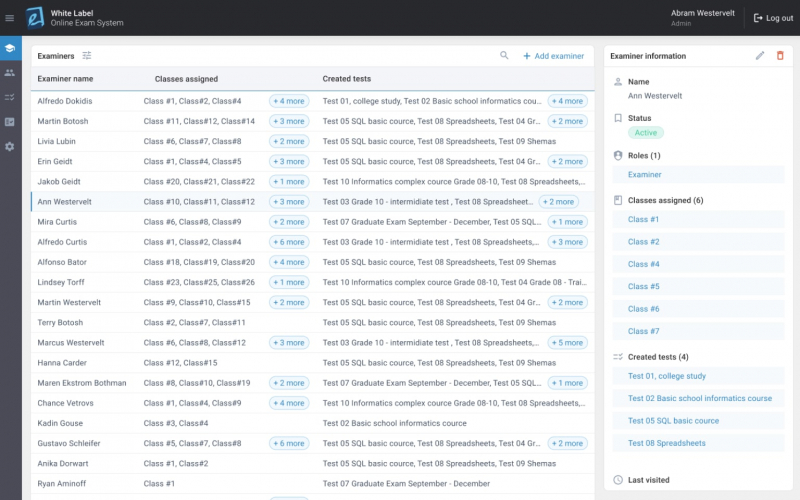Delete the examiner with the red trash icon

[780, 56]
